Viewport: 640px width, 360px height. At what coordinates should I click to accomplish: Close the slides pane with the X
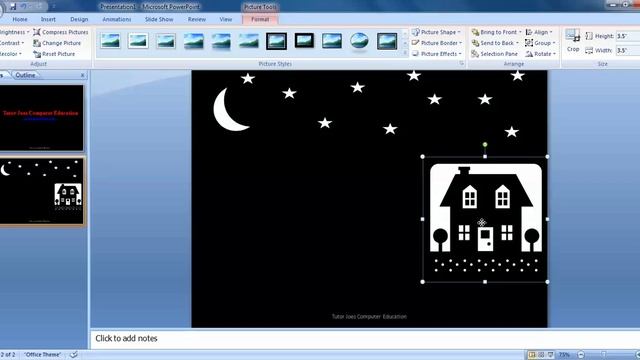click(x=82, y=76)
